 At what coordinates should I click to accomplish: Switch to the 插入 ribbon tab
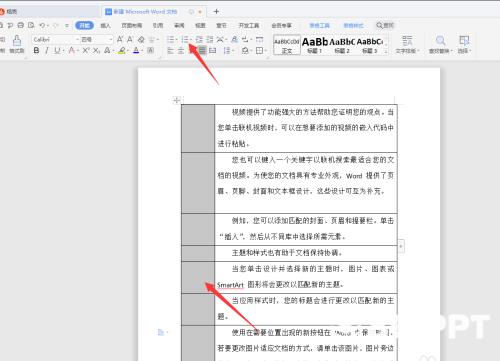(105, 25)
